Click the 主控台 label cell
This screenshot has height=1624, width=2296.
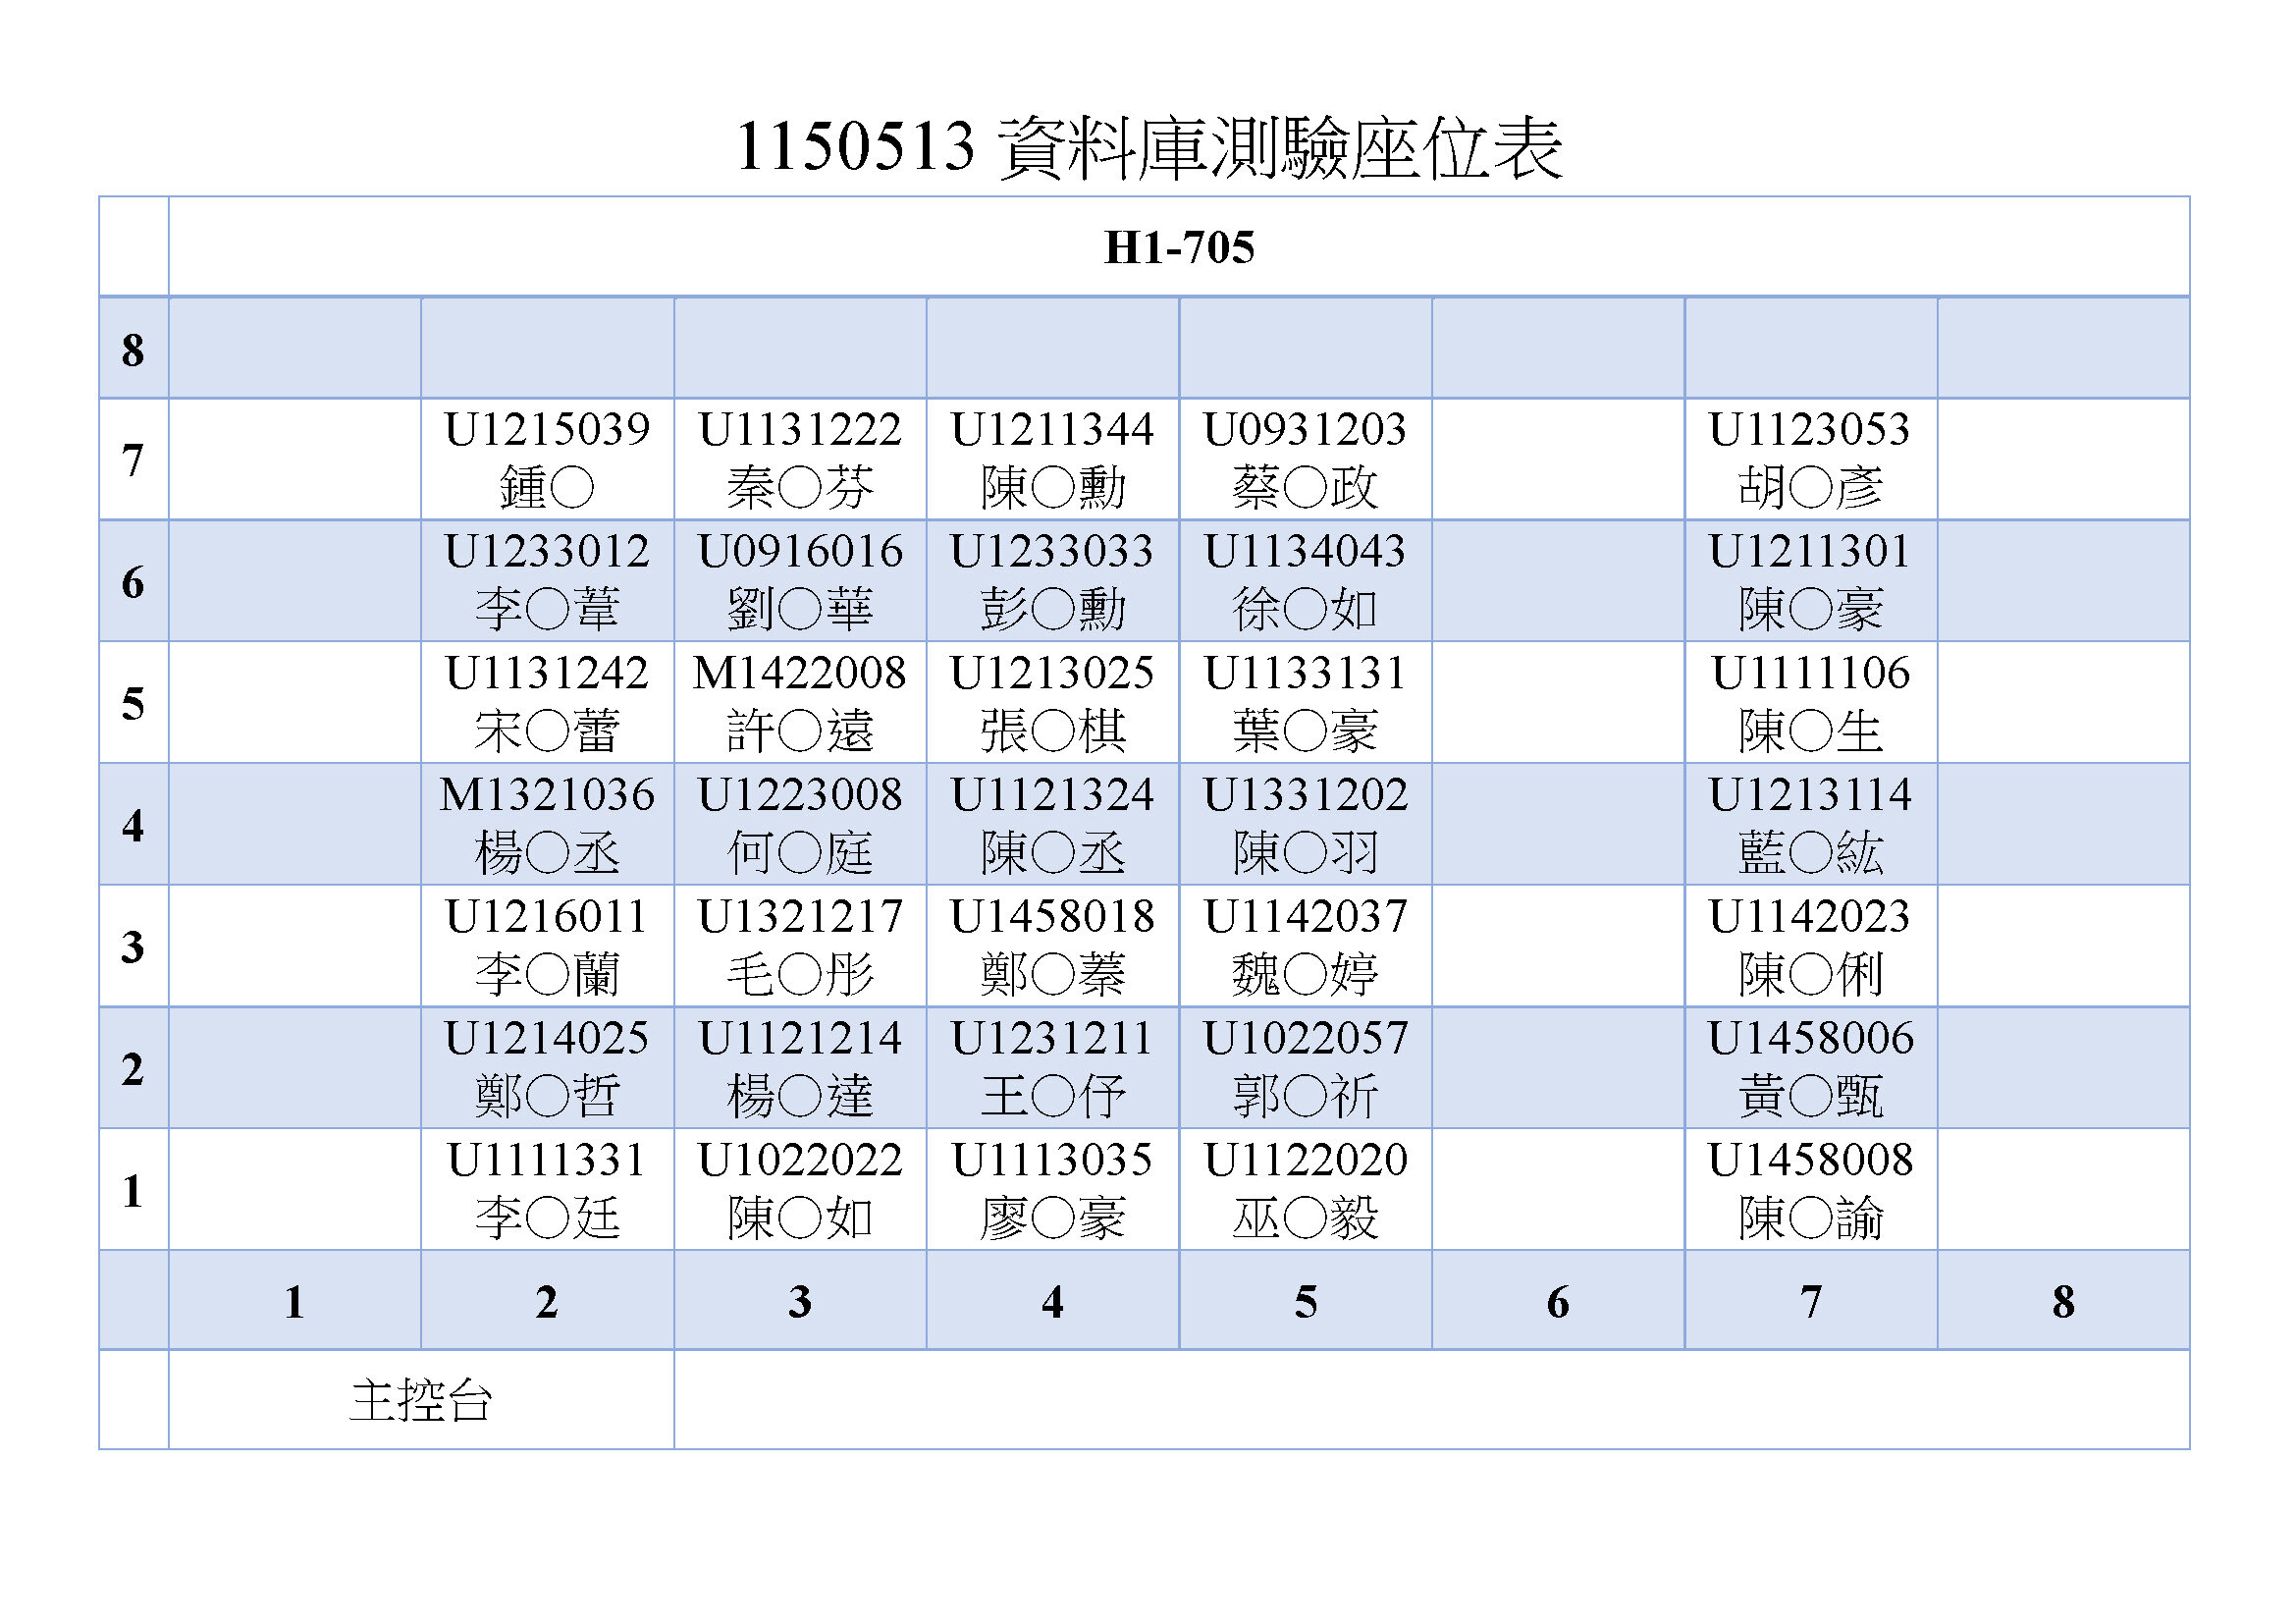[x=421, y=1400]
